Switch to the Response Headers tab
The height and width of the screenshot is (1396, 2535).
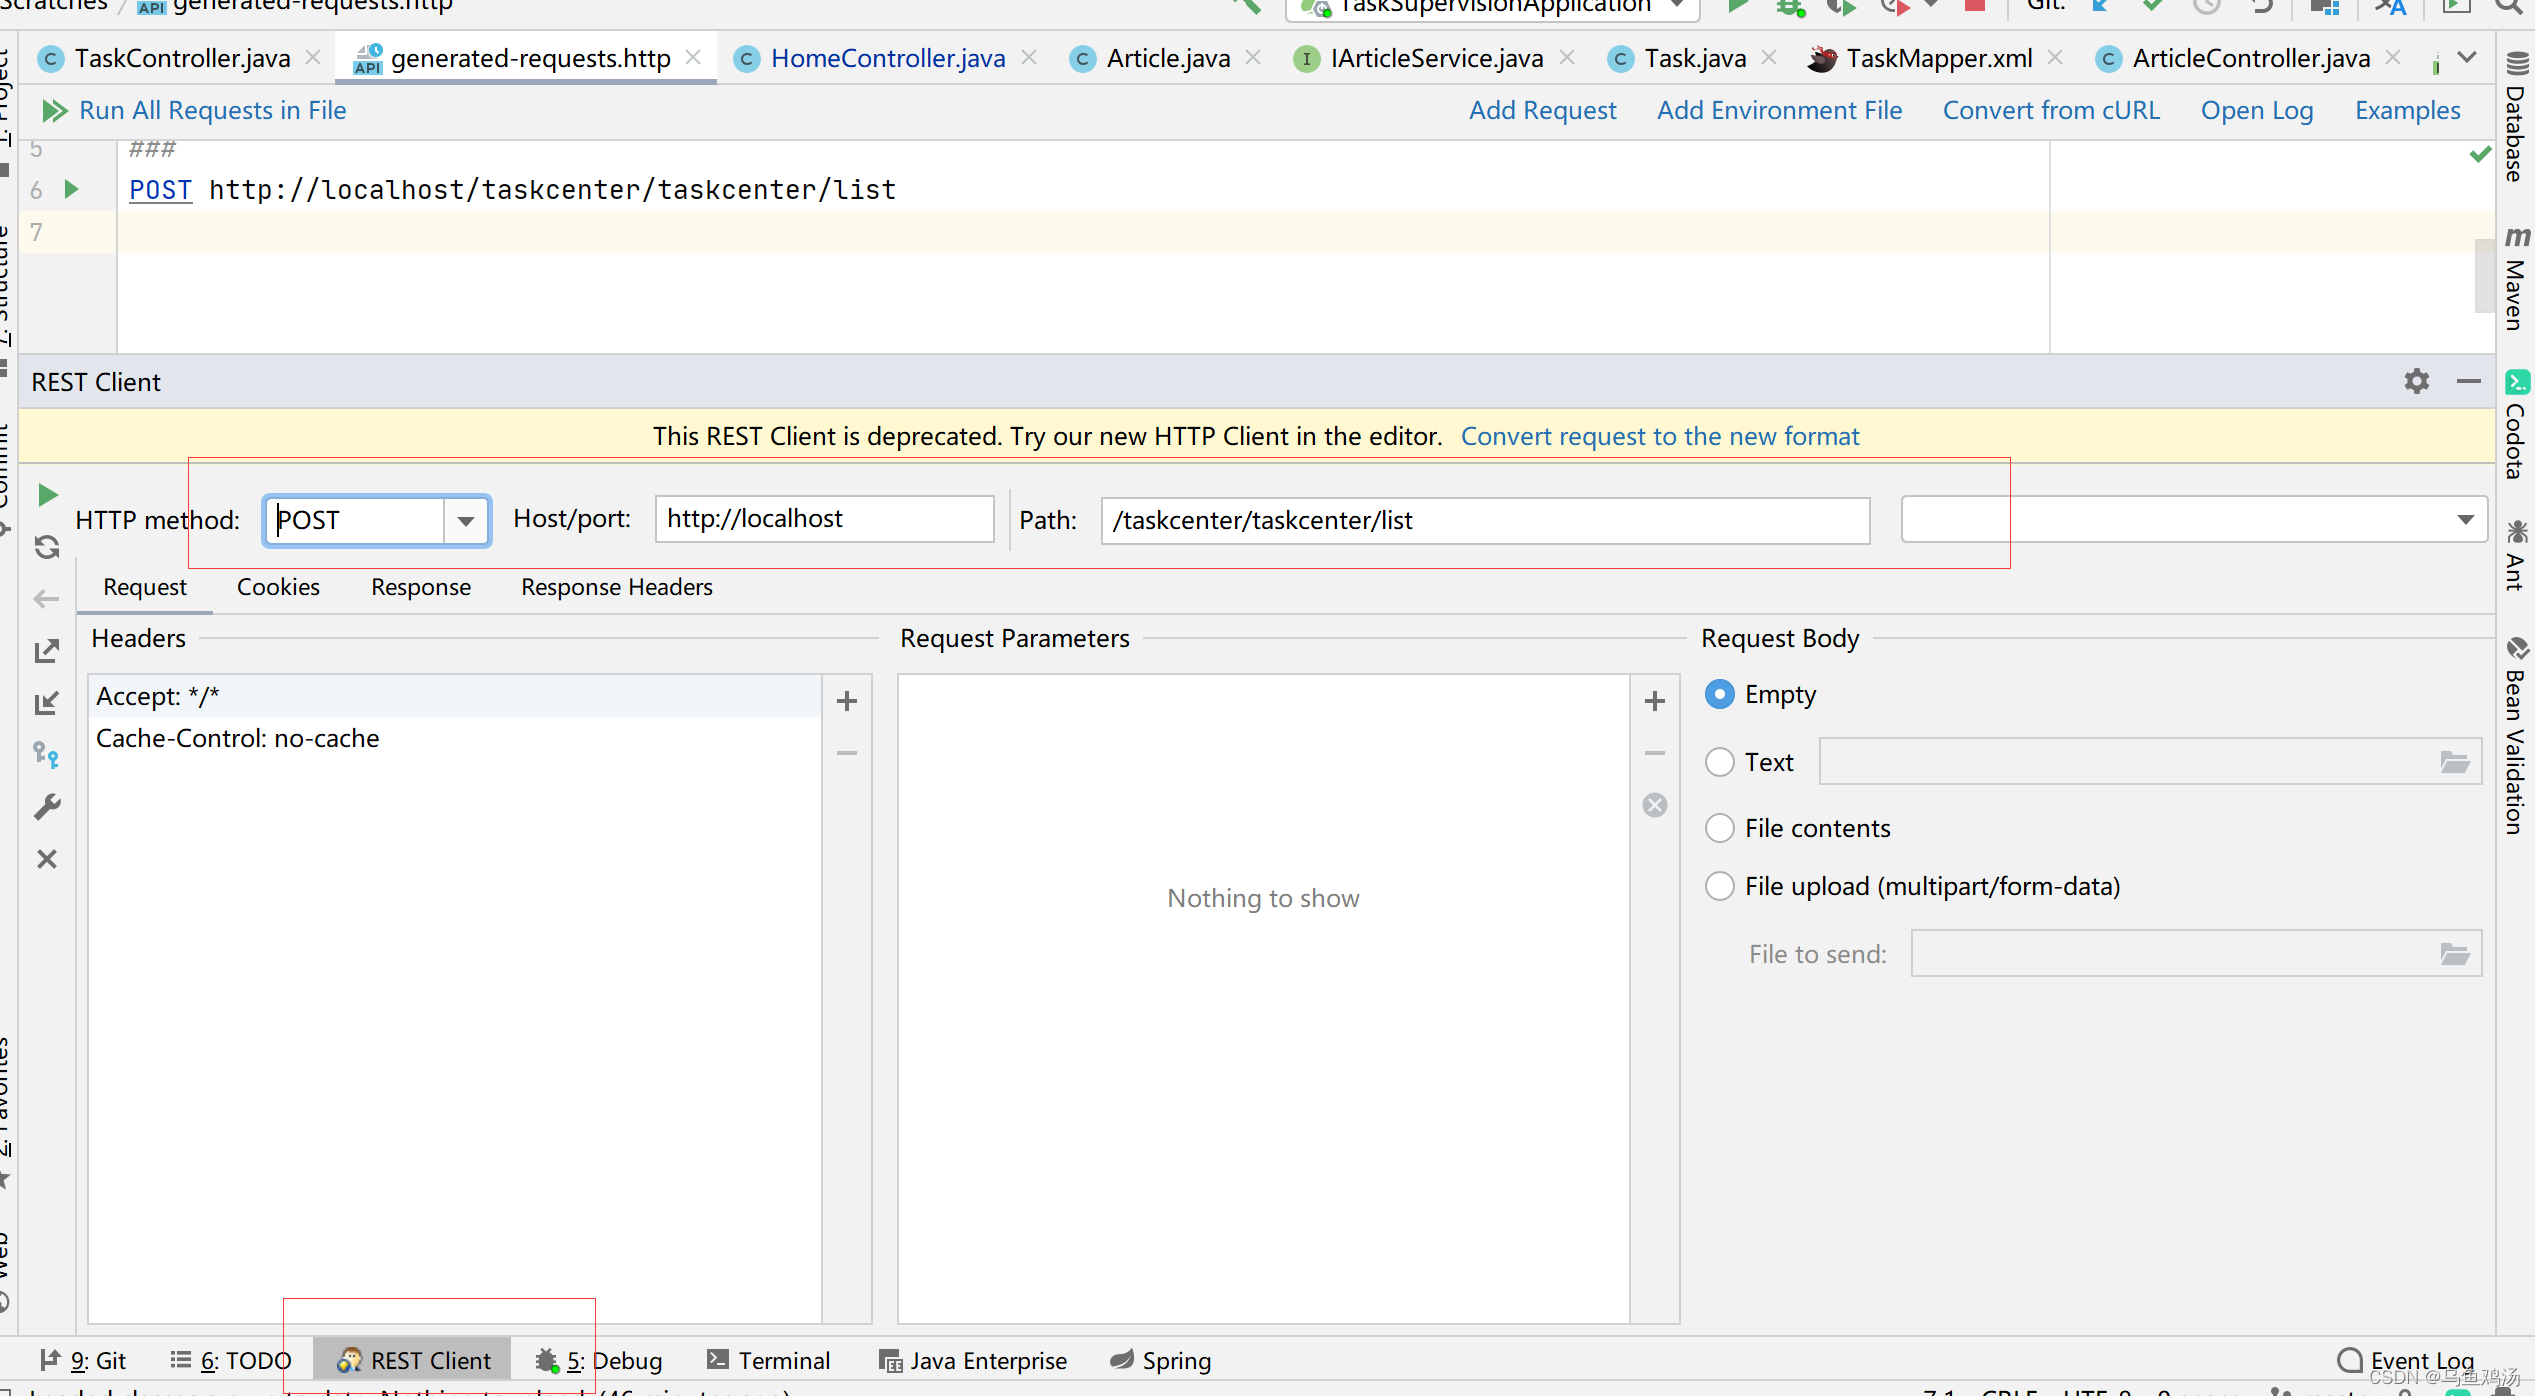(616, 587)
